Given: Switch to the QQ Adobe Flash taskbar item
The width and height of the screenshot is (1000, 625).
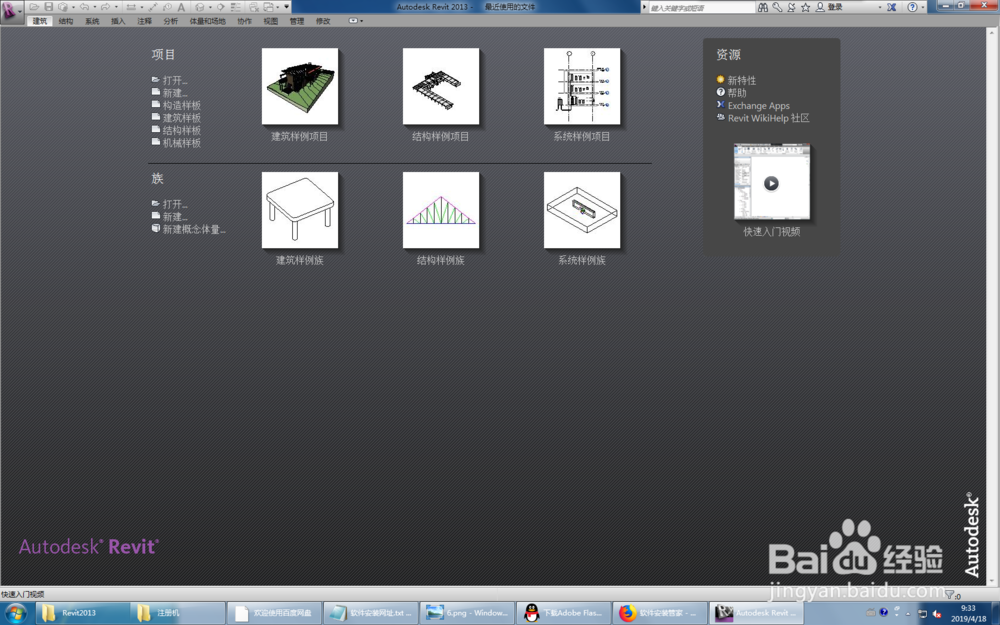Looking at the screenshot, I should point(563,613).
